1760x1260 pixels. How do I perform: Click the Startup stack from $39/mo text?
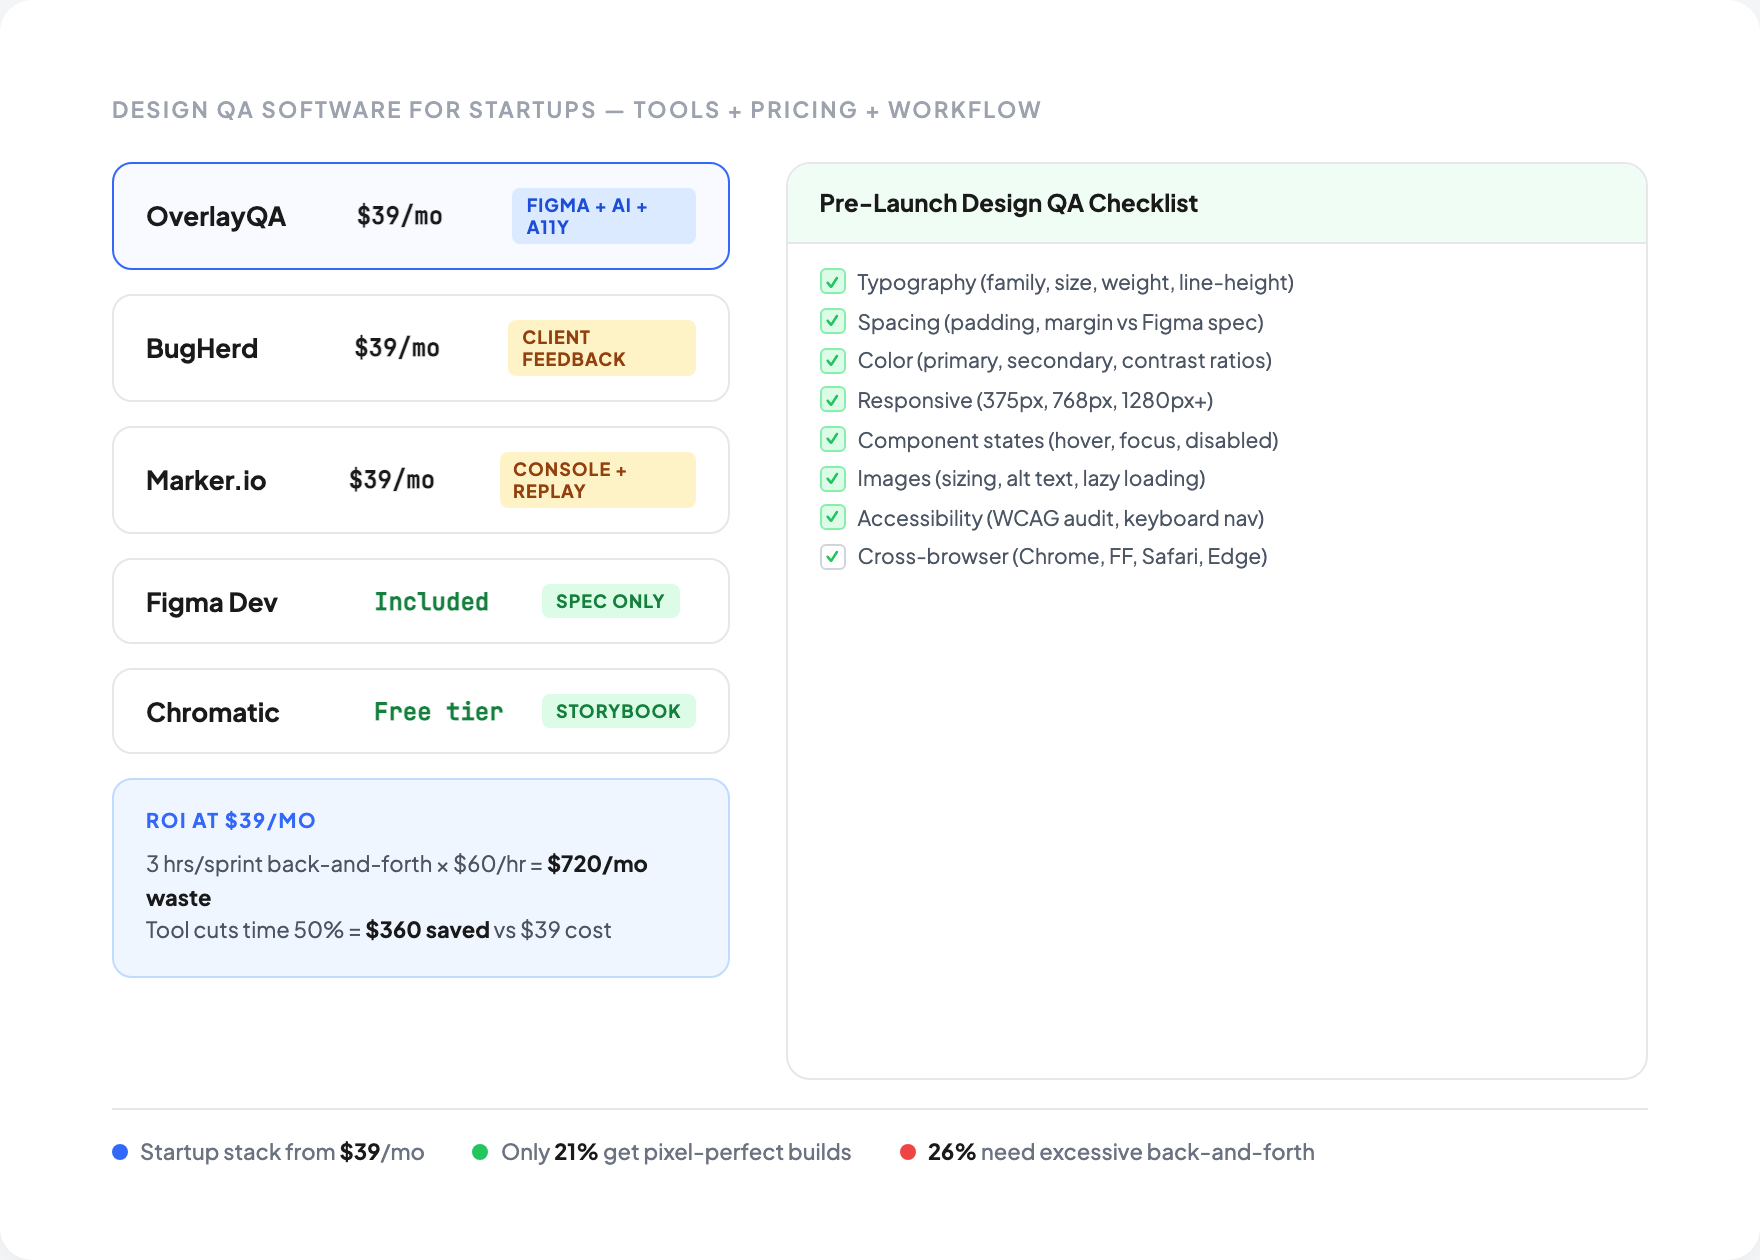click(x=282, y=1152)
